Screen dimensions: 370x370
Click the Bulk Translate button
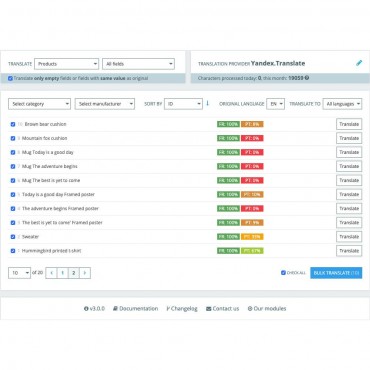pos(336,273)
